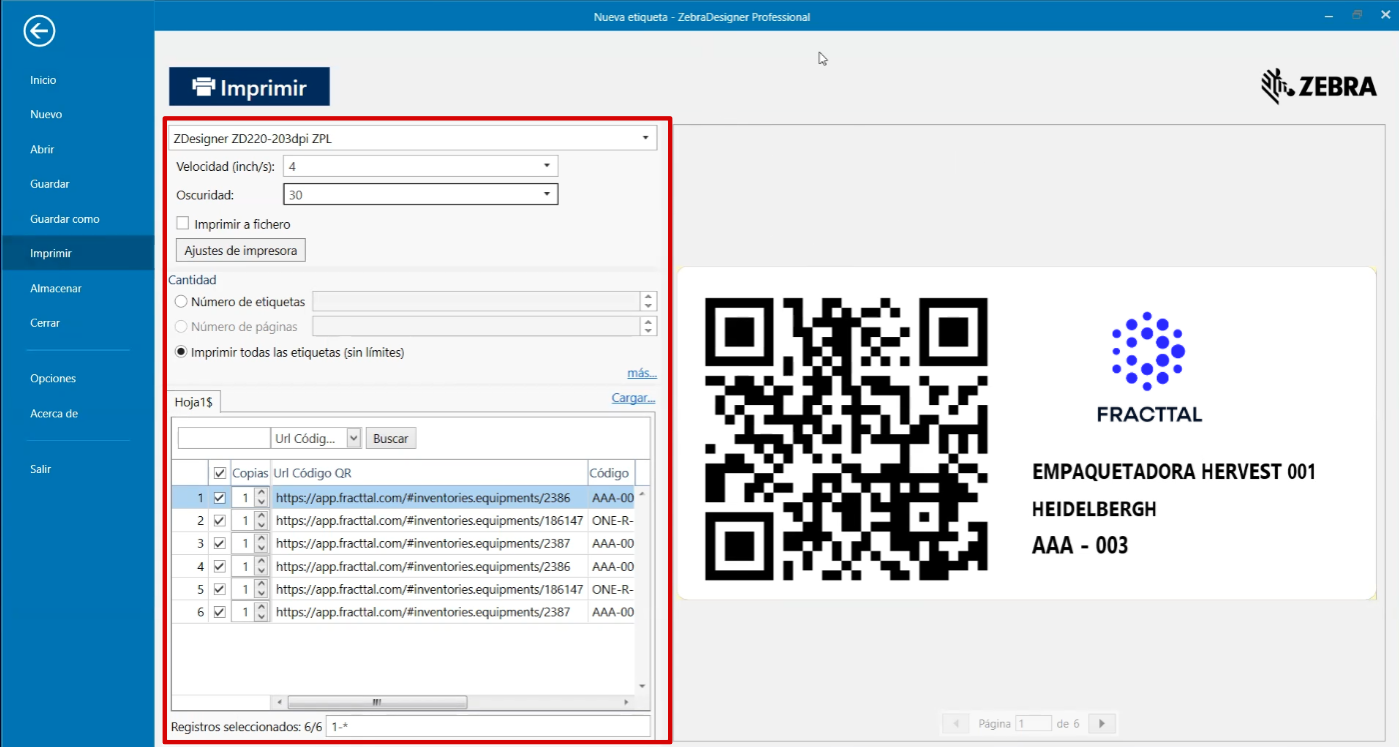This screenshot has width=1399, height=747.
Task: Click the back arrow circle icon
Action: click(39, 32)
